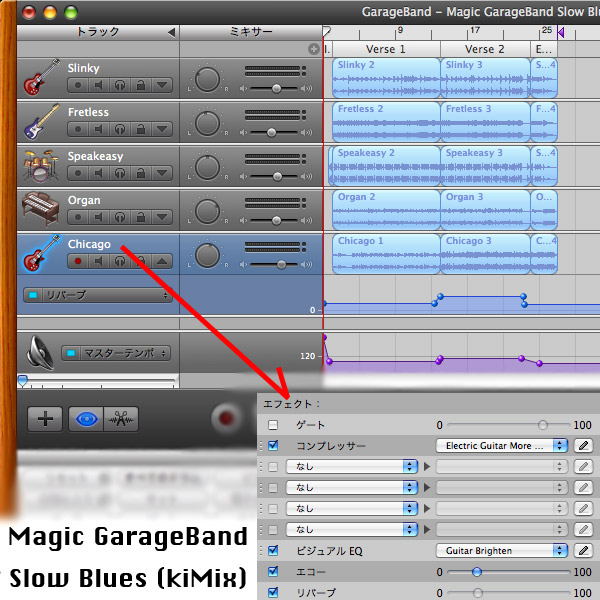Open the Guitar Brighten EQ preset menu
The width and height of the screenshot is (600, 600).
(x=502, y=550)
